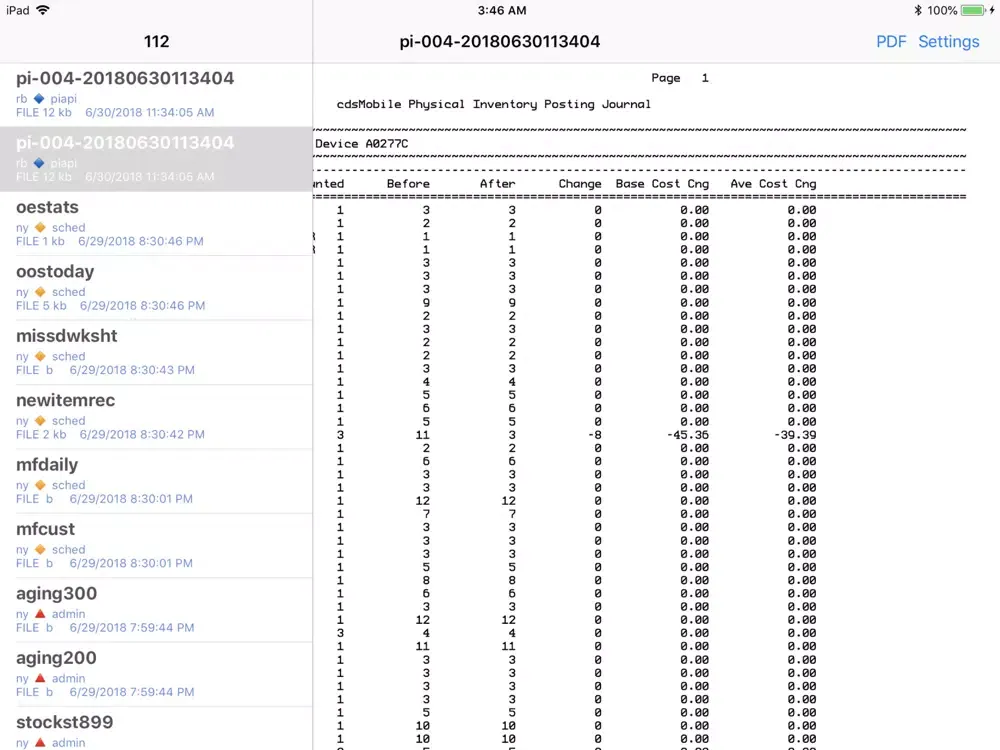Open the mfcust report
This screenshot has height=750, width=1000.
click(x=156, y=545)
